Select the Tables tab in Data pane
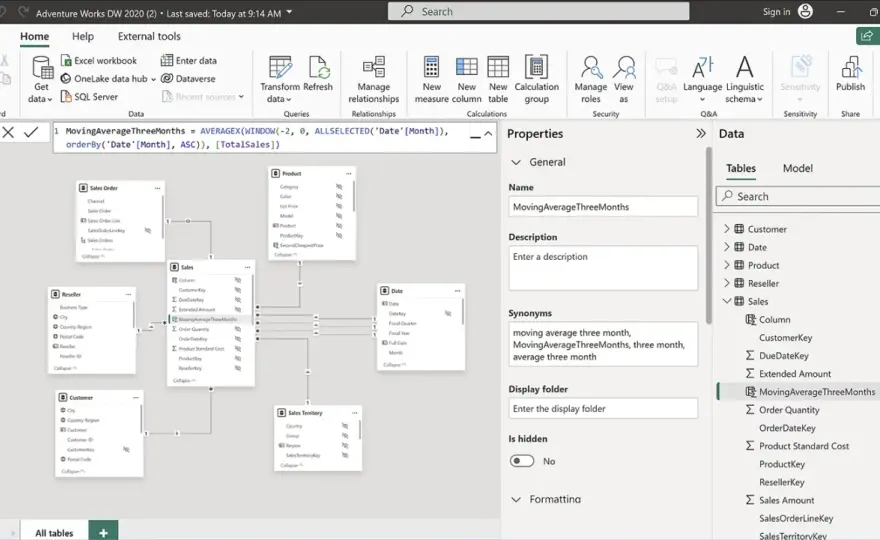Image resolution: width=880 pixels, height=540 pixels. 741,168
